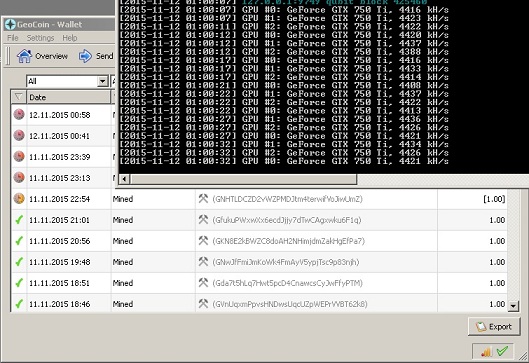Select date 12.11.2015 00:58
Viewport: 529px width, 363px height.
pyautogui.click(x=59, y=115)
